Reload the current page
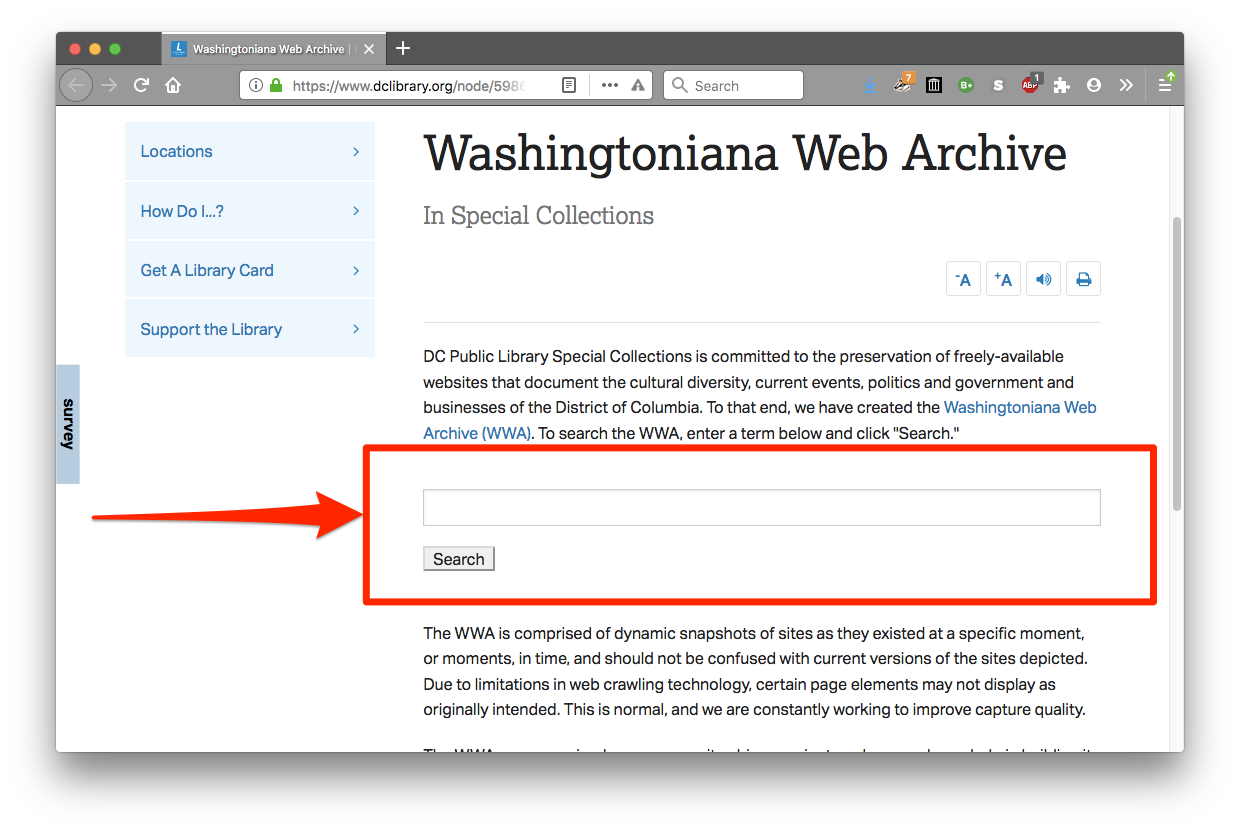 pyautogui.click(x=141, y=86)
